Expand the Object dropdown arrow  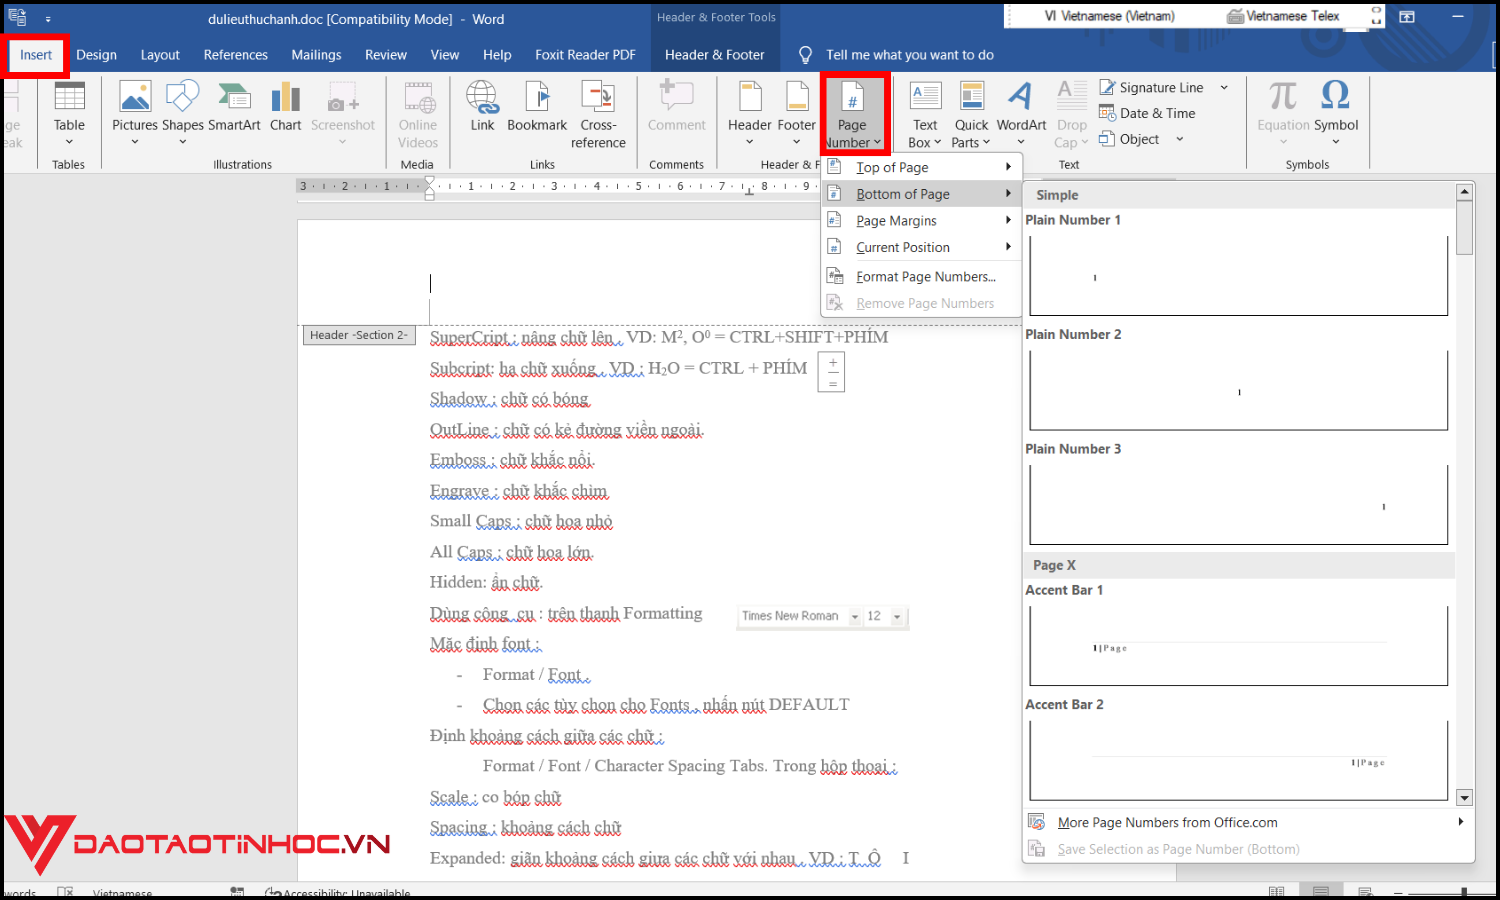(x=1180, y=139)
